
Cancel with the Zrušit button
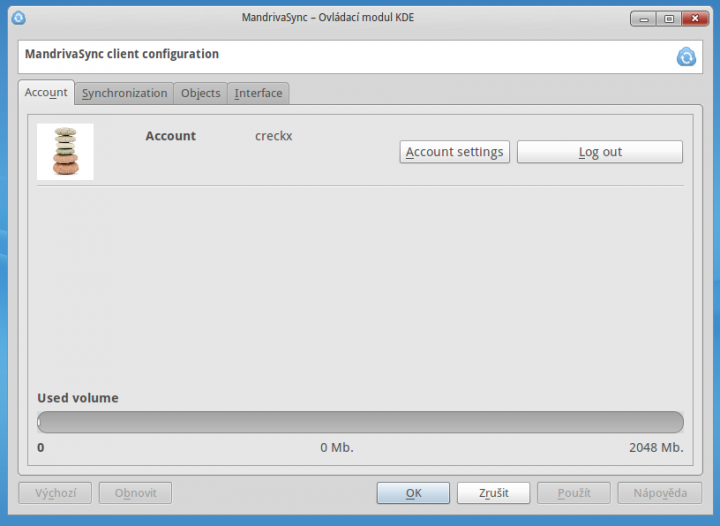click(494, 493)
